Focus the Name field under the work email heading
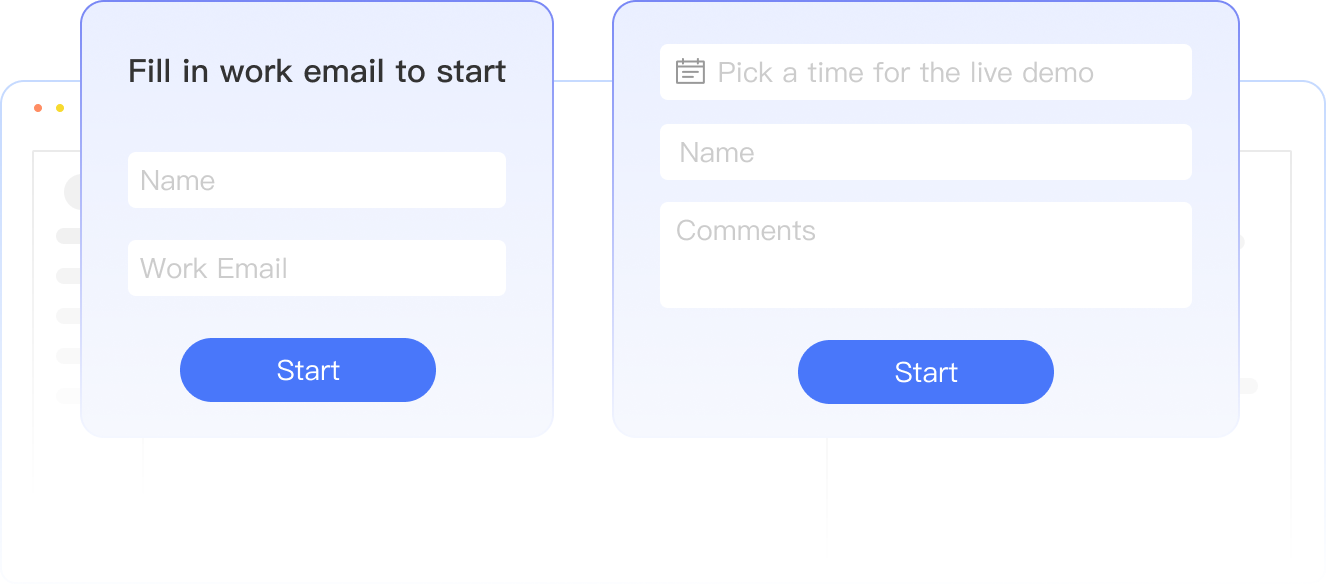1326x584 pixels. coord(316,180)
